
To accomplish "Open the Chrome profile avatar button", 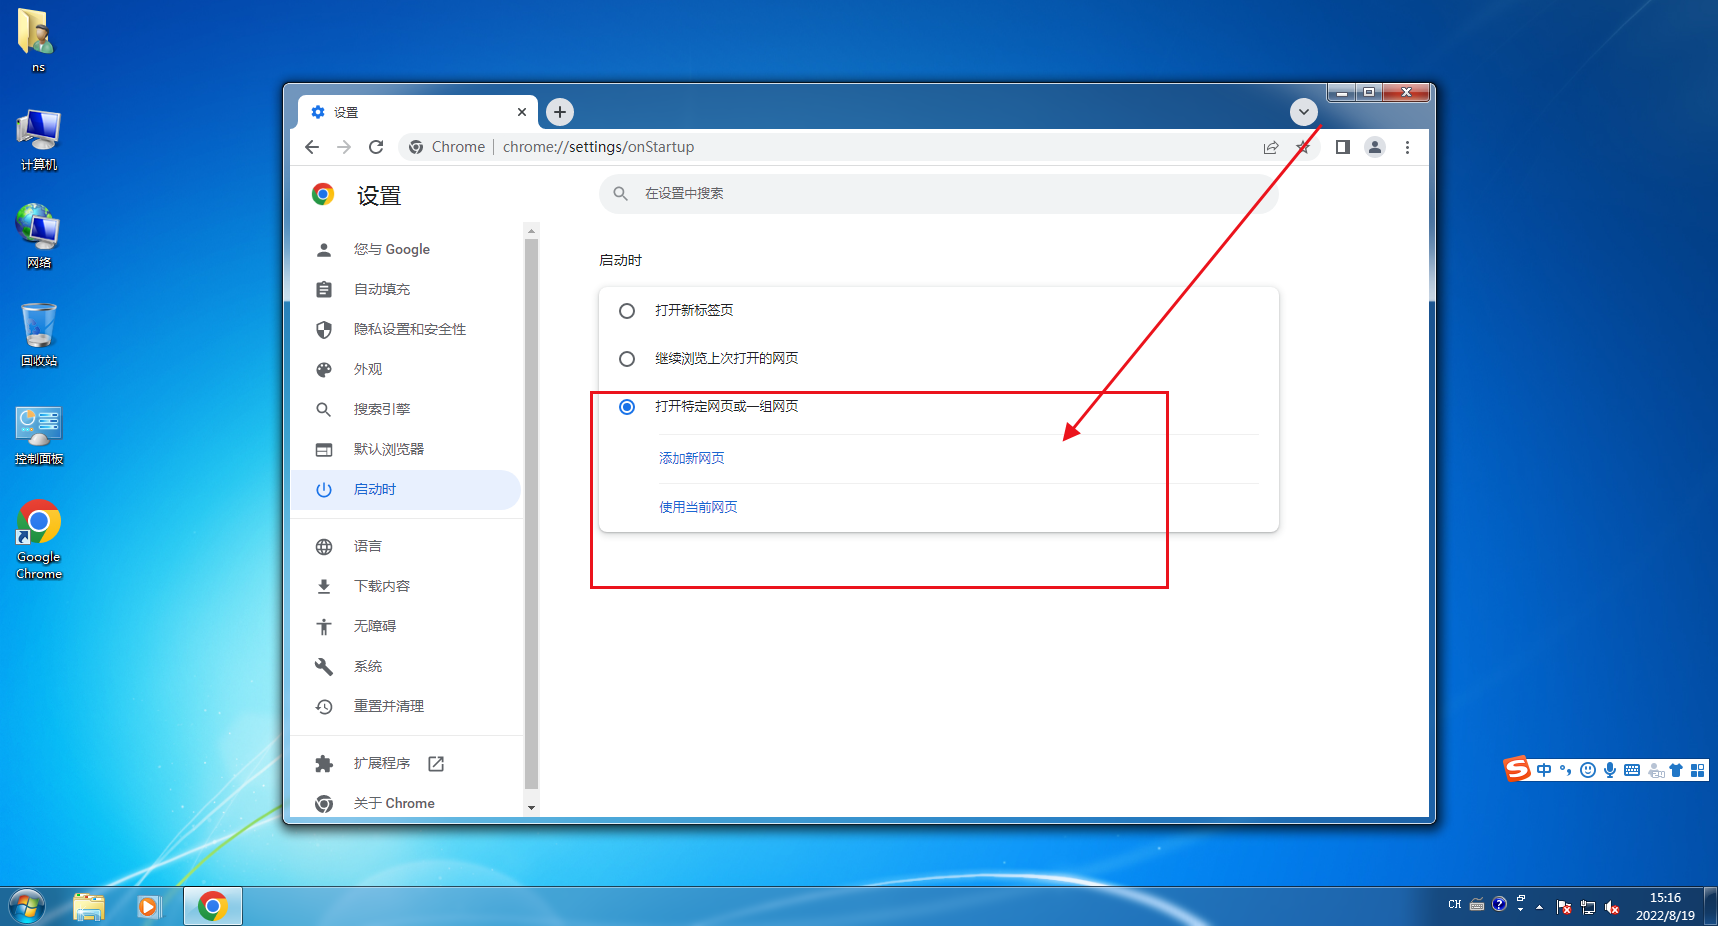I will coord(1375,147).
